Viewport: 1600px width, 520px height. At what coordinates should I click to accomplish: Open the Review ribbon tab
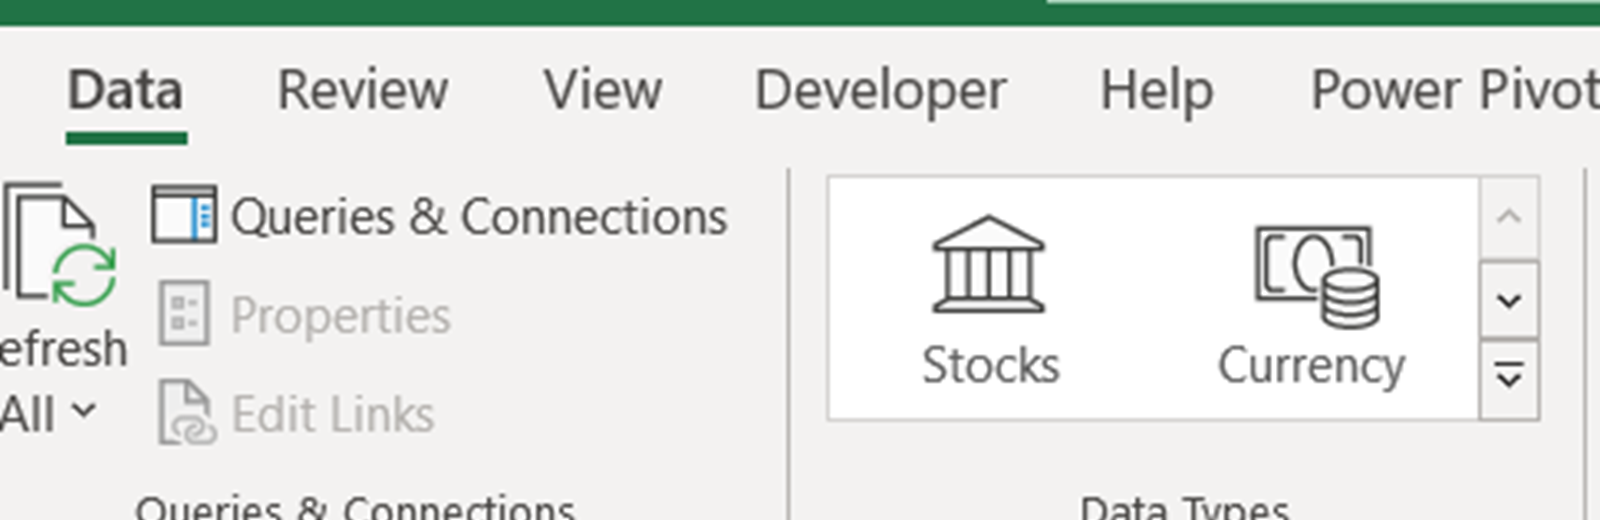(x=363, y=91)
